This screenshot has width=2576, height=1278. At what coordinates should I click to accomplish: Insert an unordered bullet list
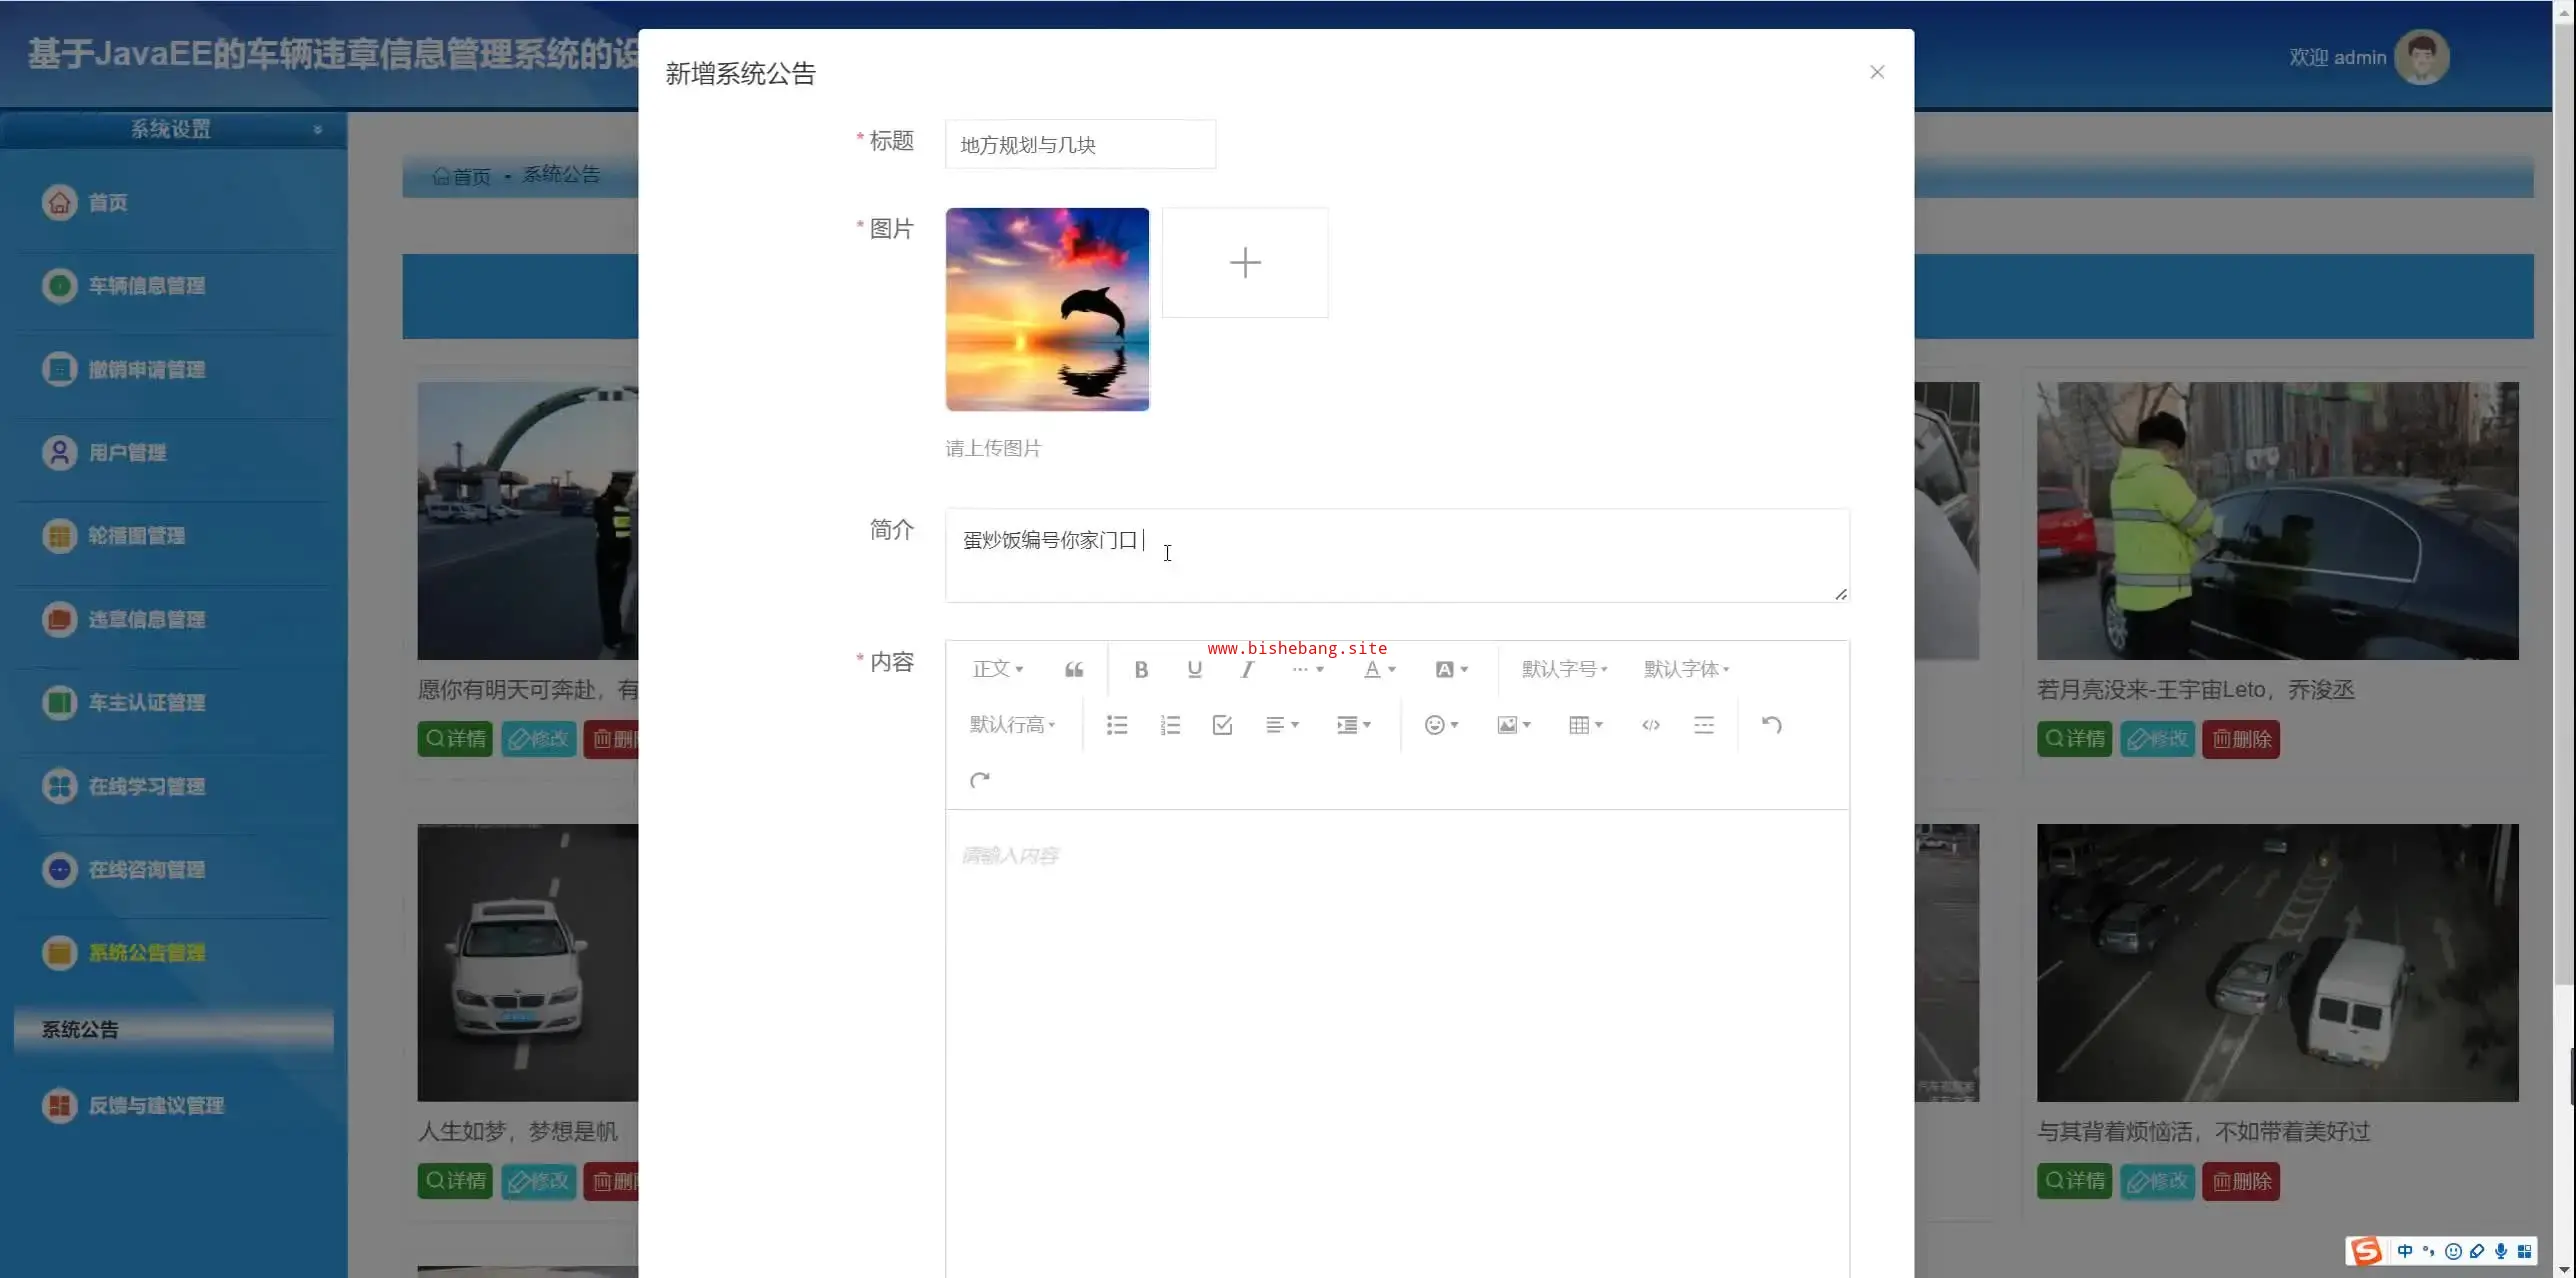[1117, 725]
